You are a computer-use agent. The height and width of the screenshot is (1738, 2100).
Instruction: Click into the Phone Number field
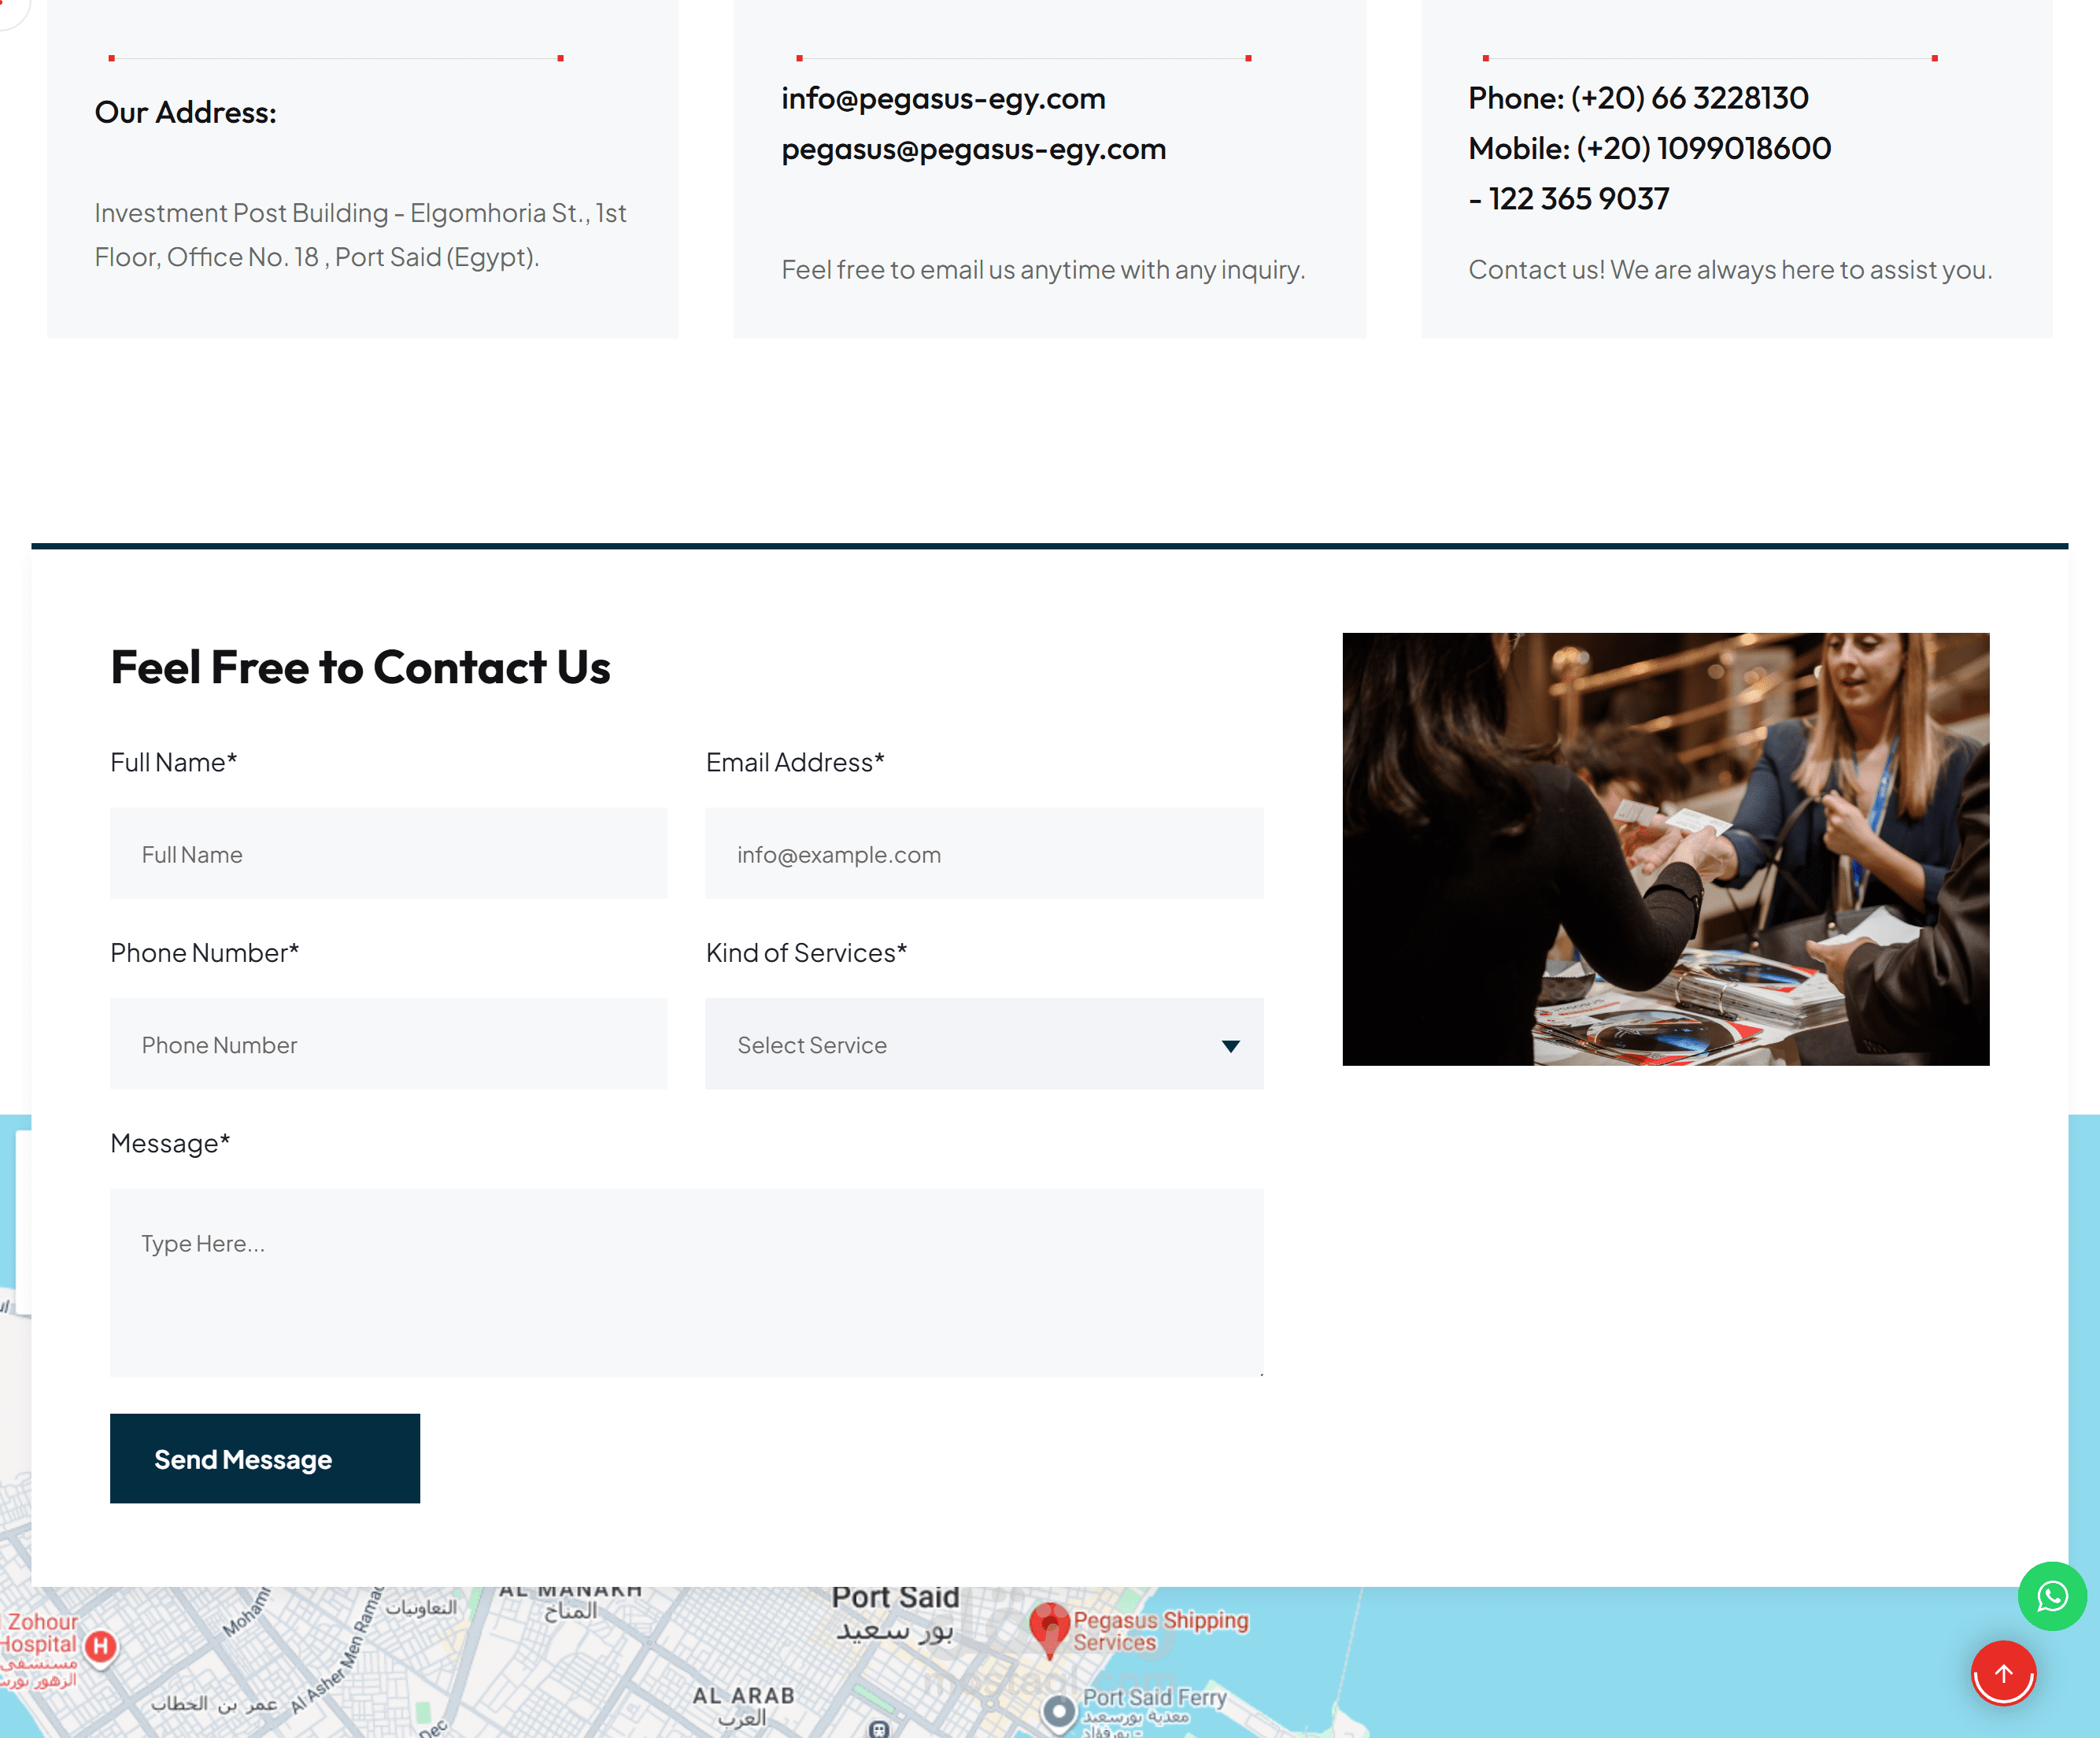click(388, 1044)
